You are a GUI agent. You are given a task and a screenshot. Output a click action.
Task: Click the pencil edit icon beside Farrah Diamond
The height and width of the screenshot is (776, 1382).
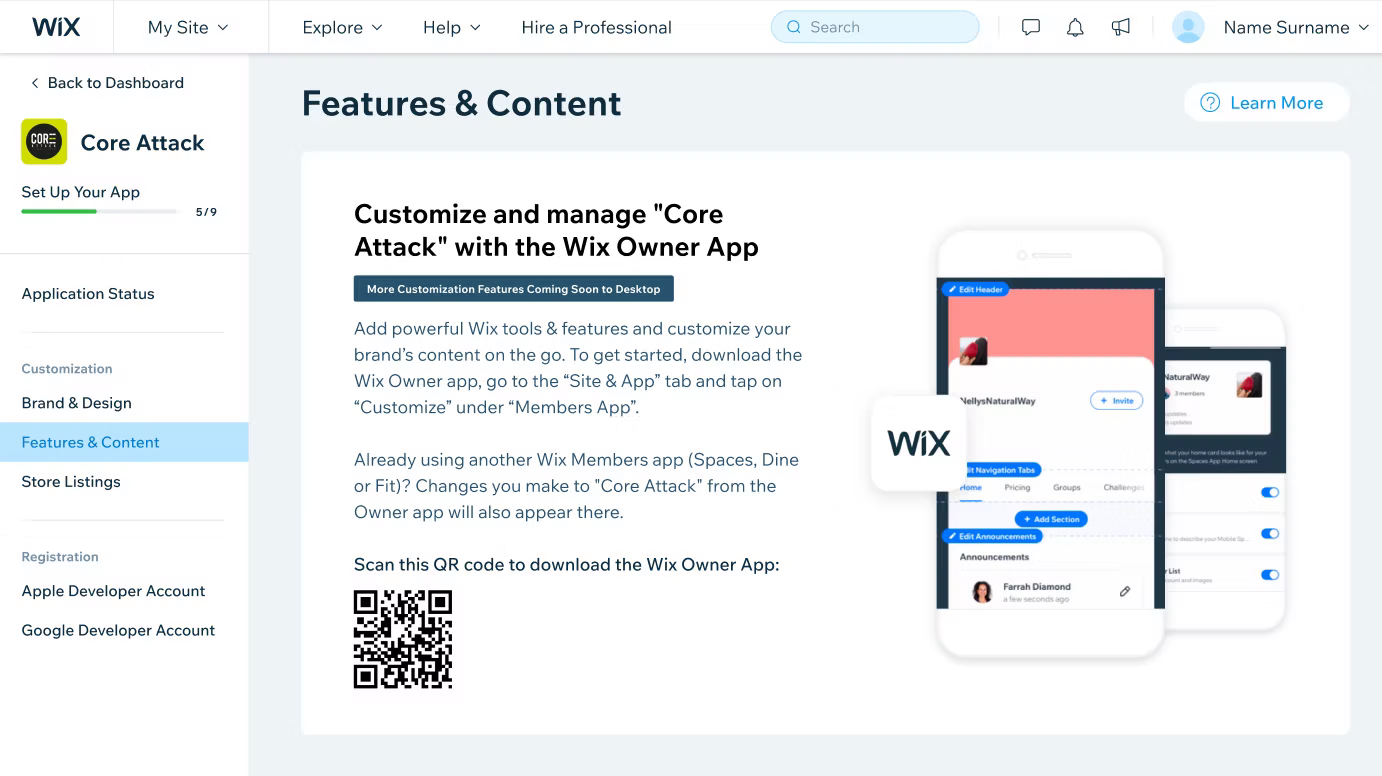click(1125, 592)
